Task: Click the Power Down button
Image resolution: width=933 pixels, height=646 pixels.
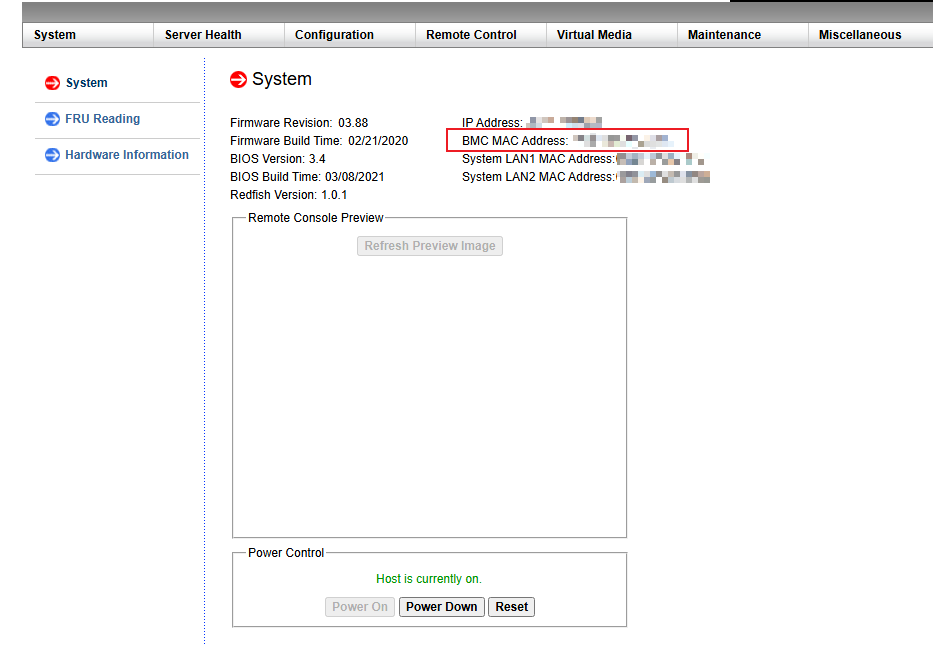Action: pos(441,607)
